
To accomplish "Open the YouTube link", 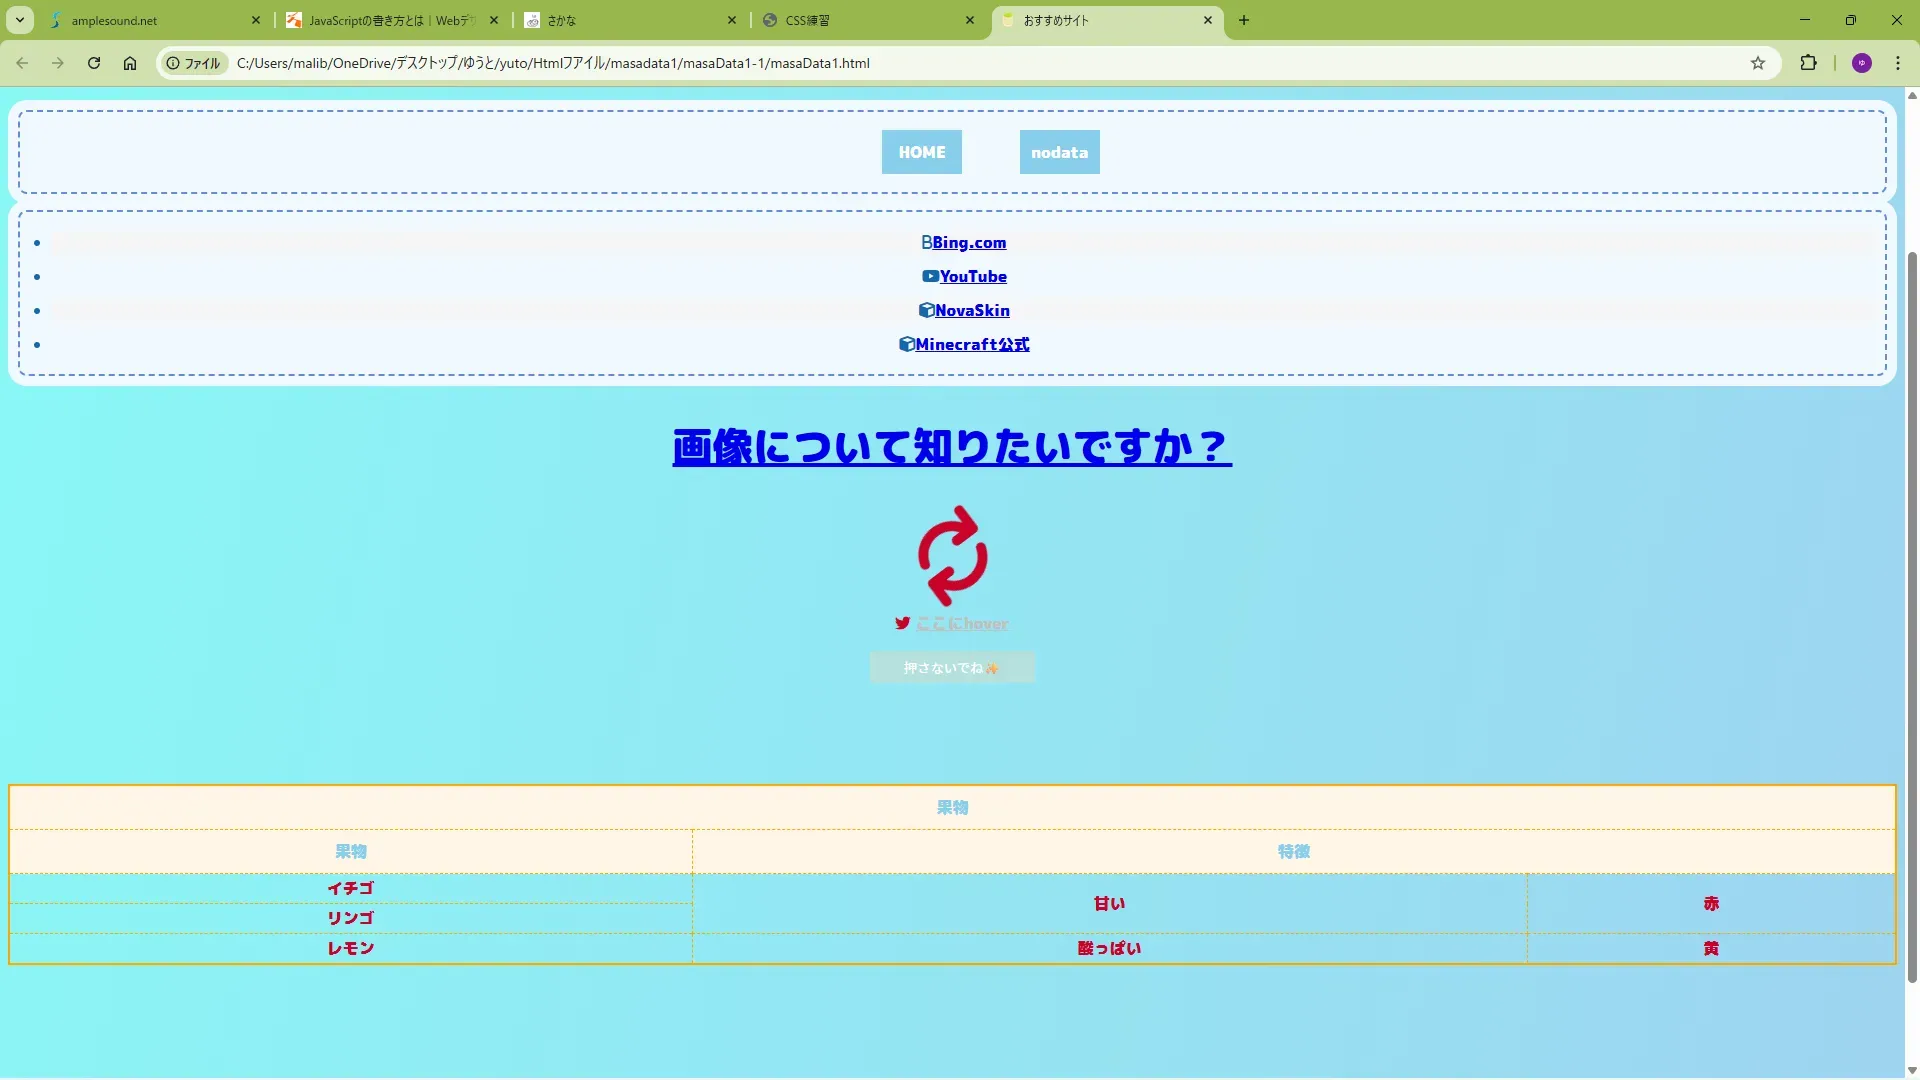I will [972, 277].
